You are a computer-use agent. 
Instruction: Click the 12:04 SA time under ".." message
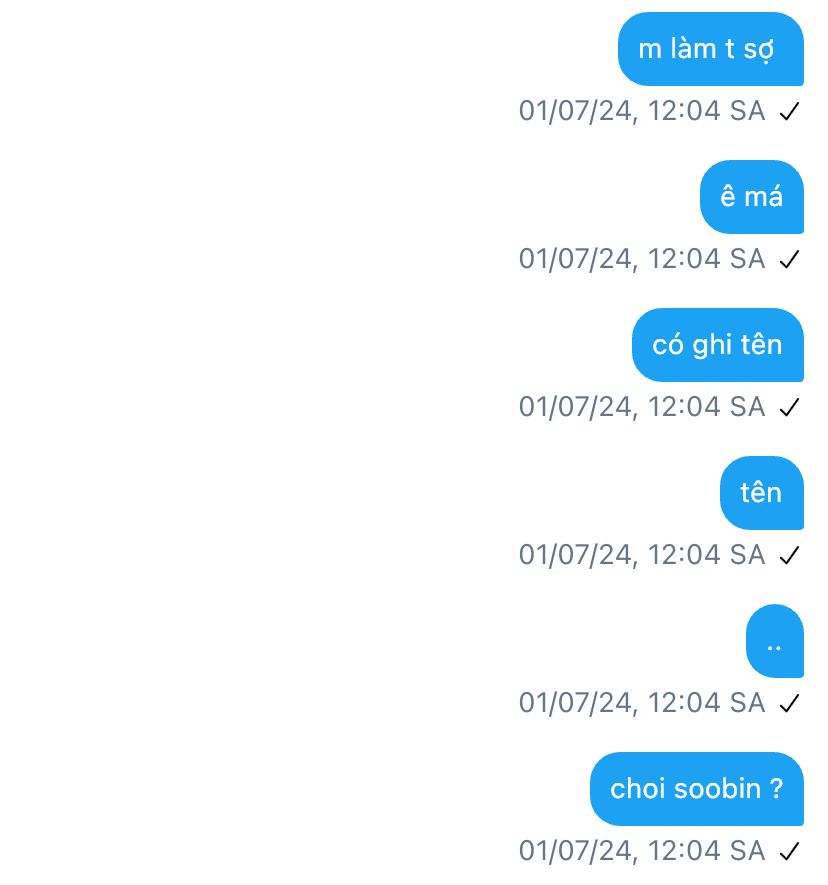(706, 703)
